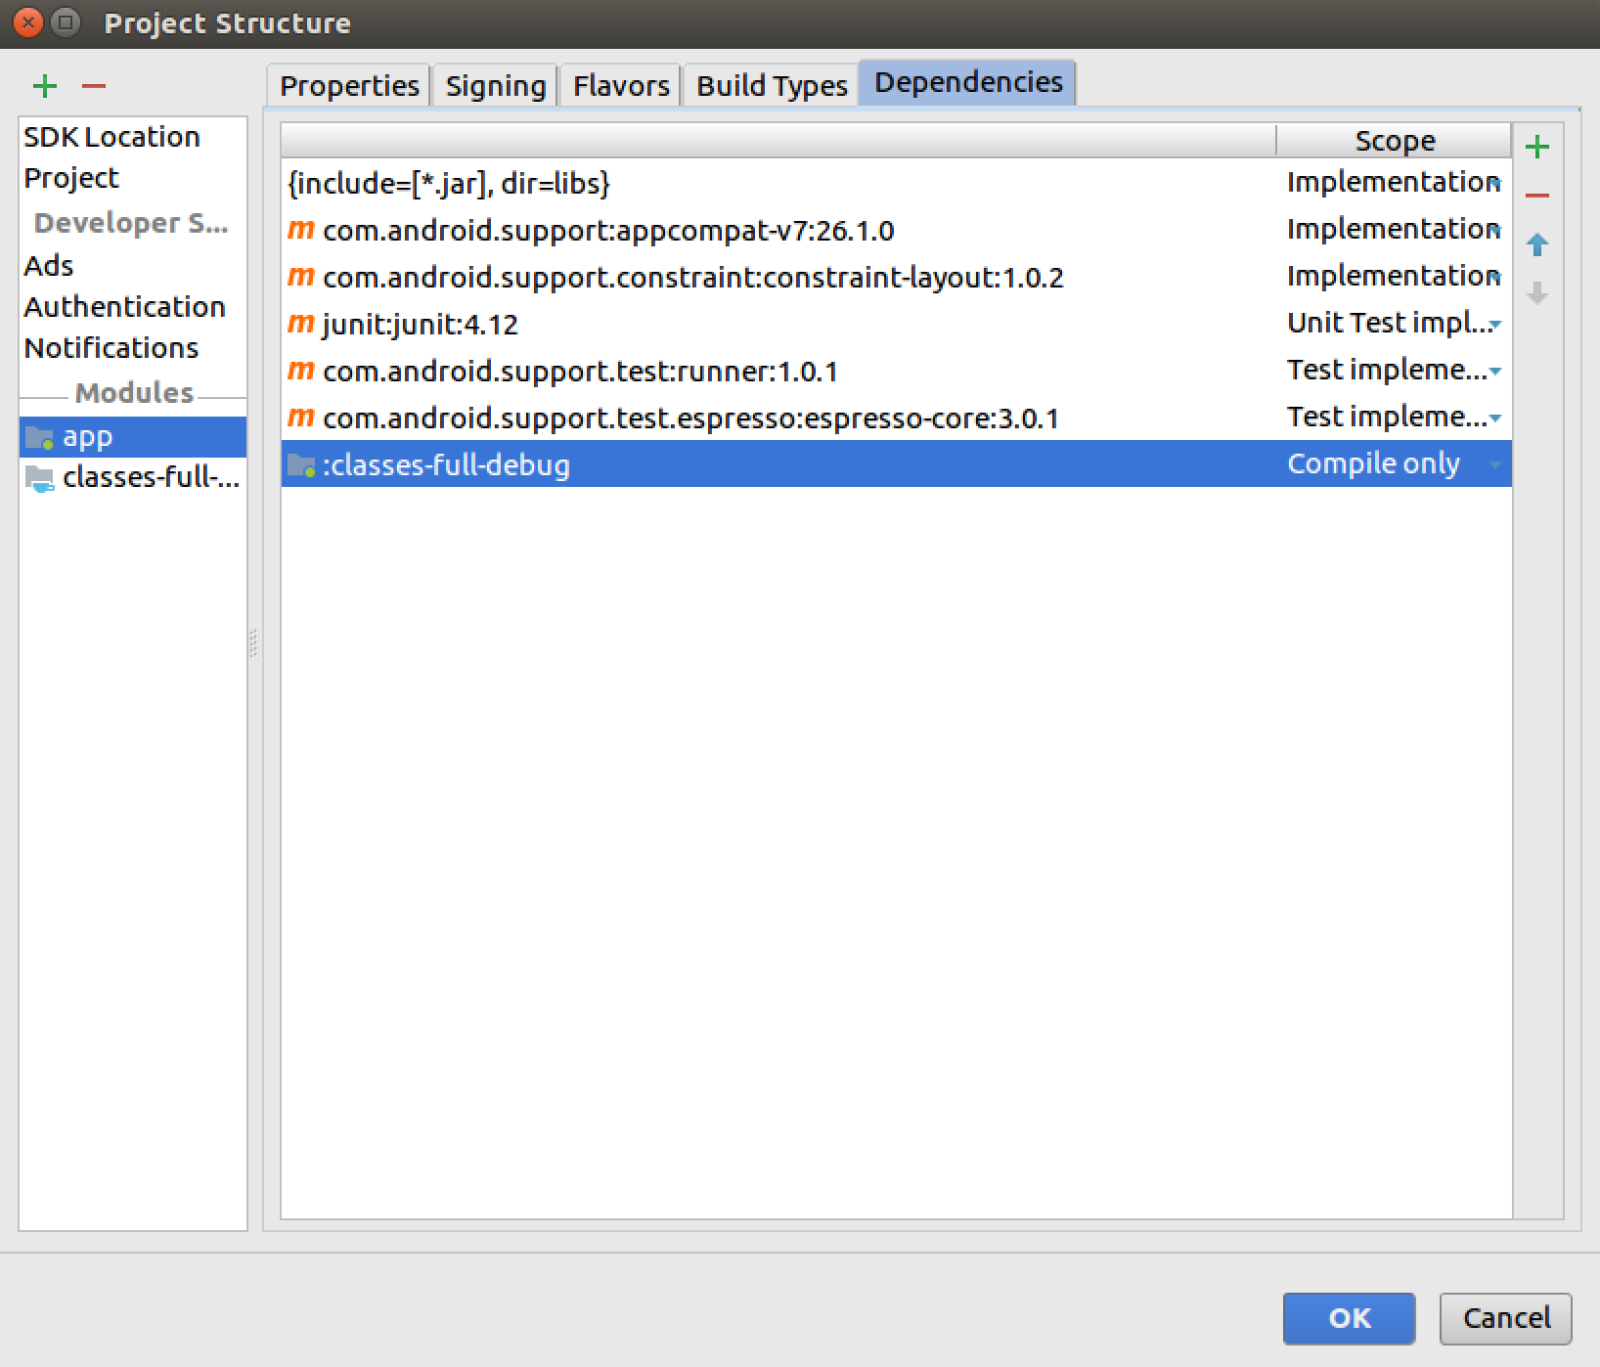Click the green add module plus icon

coord(45,86)
